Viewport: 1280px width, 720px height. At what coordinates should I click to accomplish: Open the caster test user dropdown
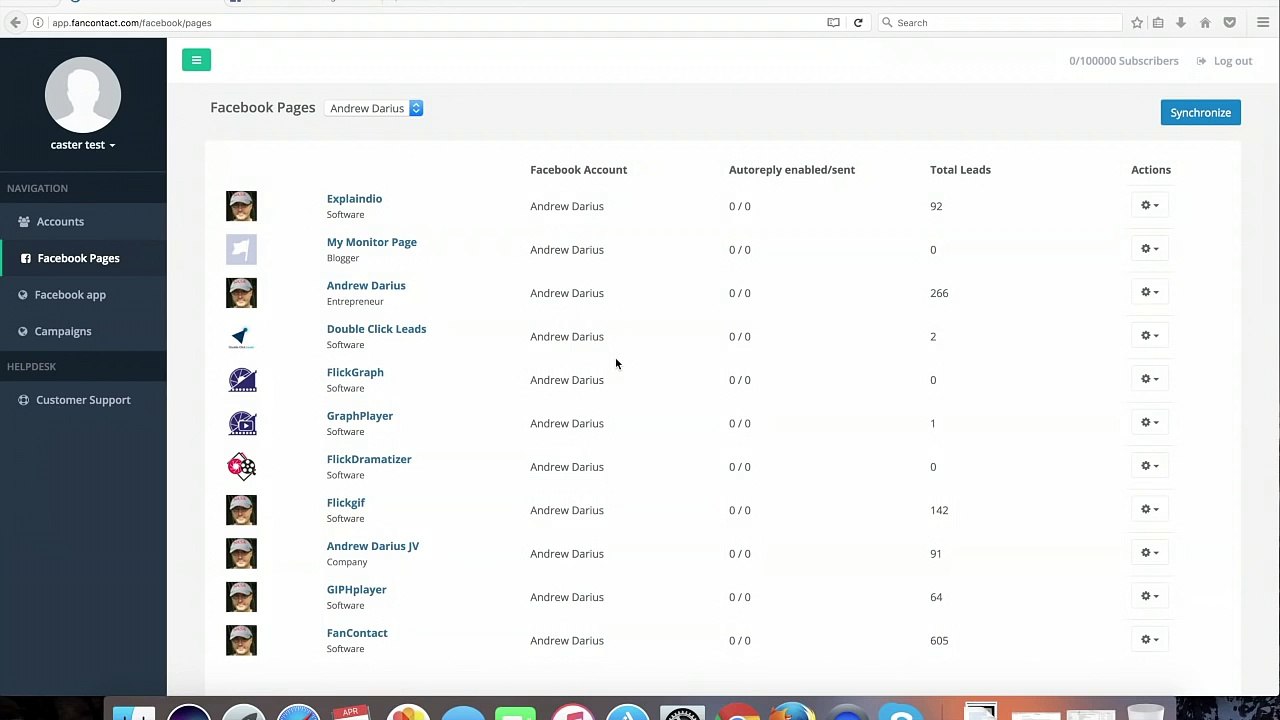click(83, 145)
